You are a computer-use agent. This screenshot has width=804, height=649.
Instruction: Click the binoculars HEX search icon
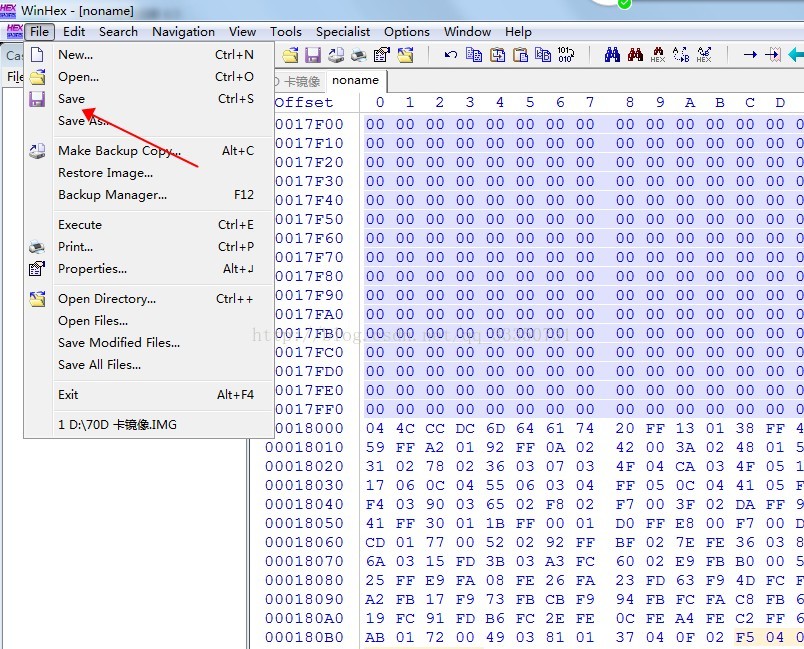(x=658, y=55)
